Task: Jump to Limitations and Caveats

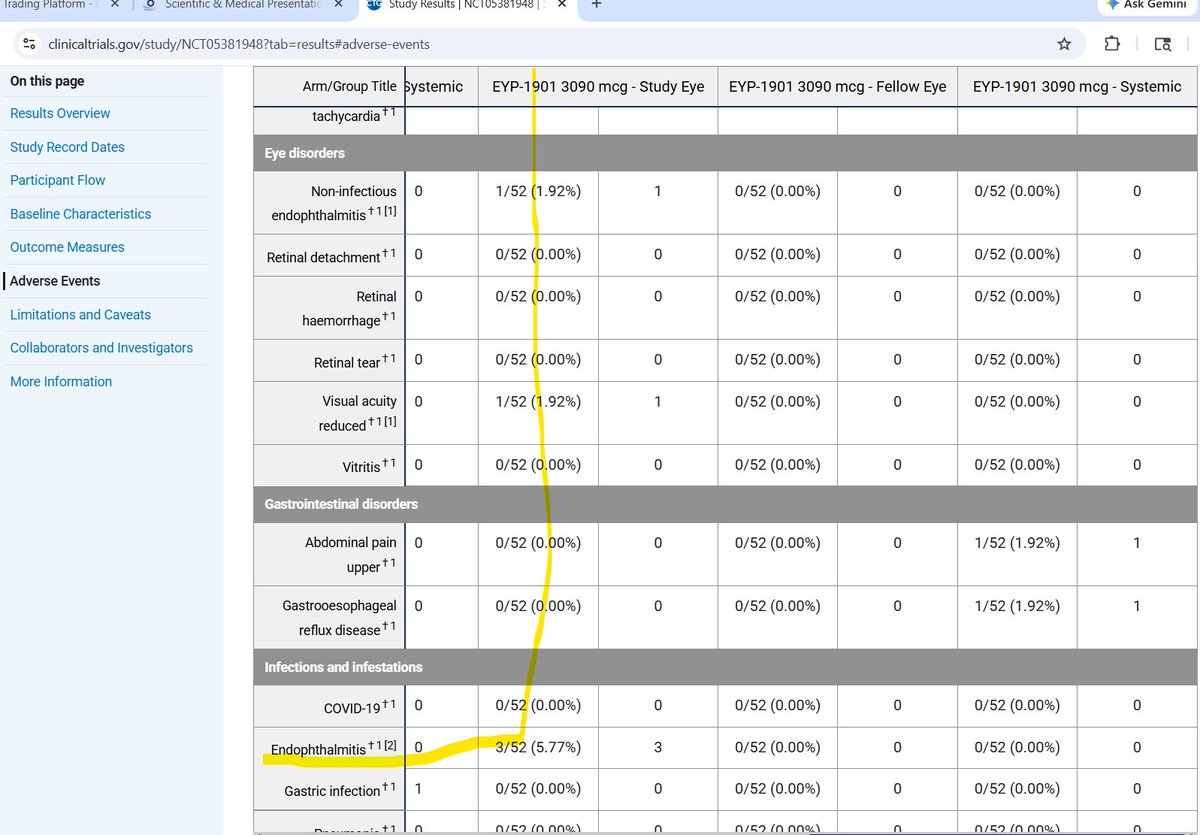Action: (x=80, y=314)
